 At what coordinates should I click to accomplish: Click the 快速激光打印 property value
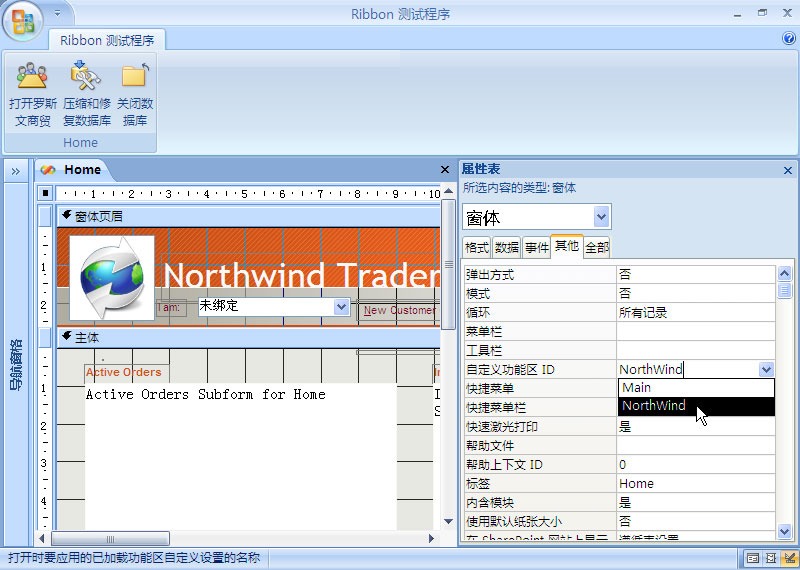click(696, 427)
